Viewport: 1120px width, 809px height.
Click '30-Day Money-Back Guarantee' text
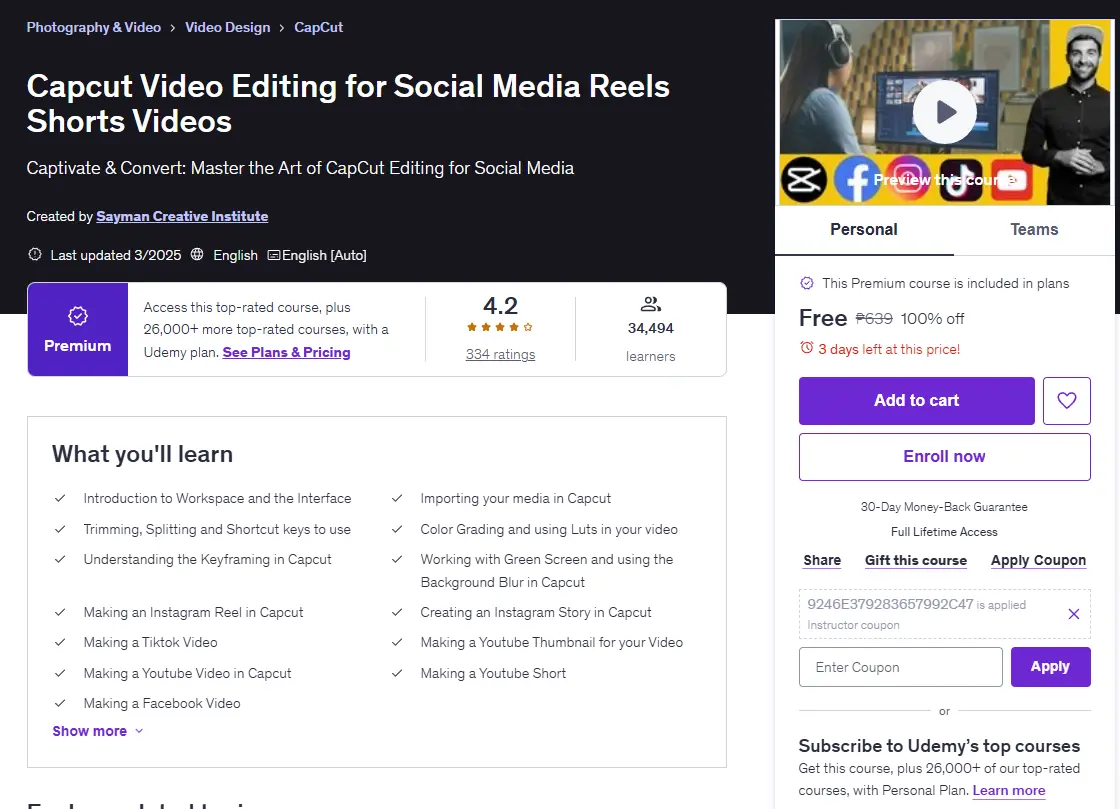[x=944, y=507]
